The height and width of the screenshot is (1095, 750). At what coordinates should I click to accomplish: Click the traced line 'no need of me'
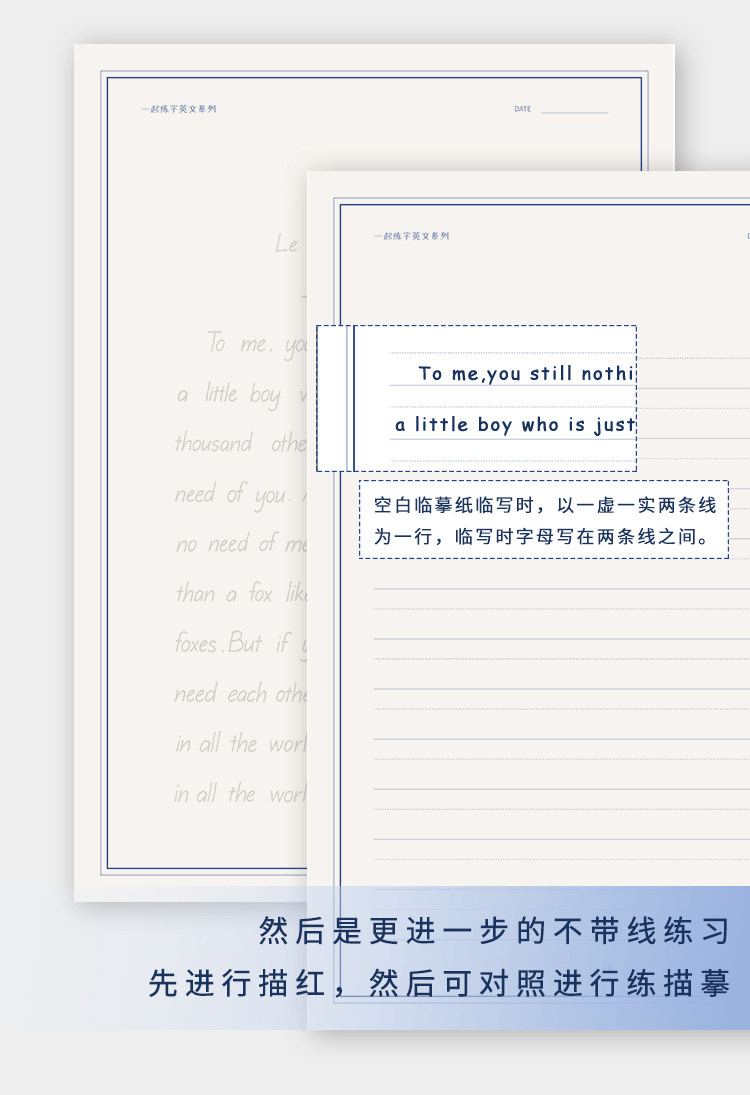[x=241, y=543]
